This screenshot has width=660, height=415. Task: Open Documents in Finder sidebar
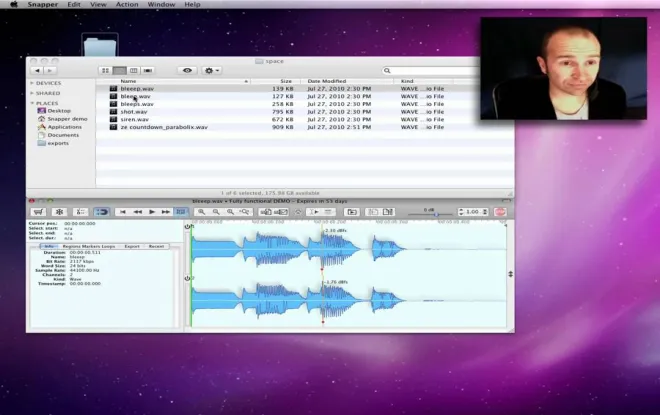click(x=58, y=135)
